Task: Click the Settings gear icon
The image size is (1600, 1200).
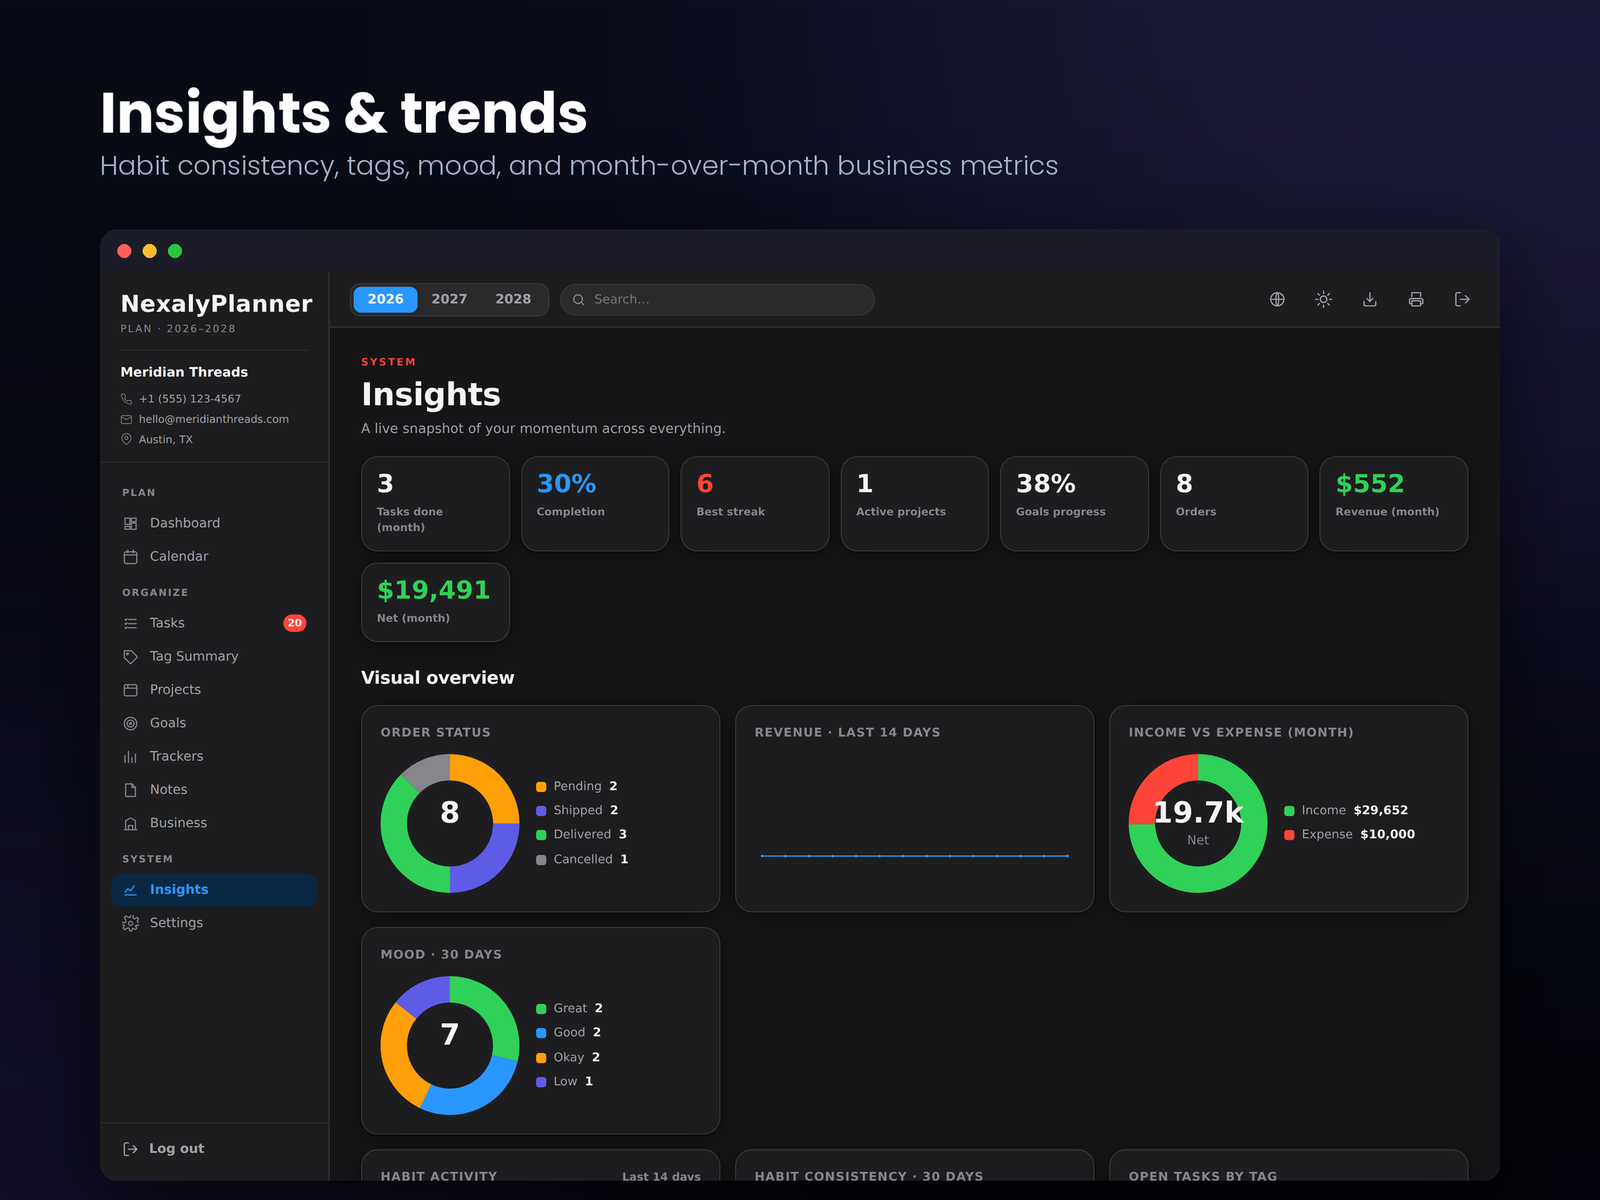Action: (x=130, y=923)
